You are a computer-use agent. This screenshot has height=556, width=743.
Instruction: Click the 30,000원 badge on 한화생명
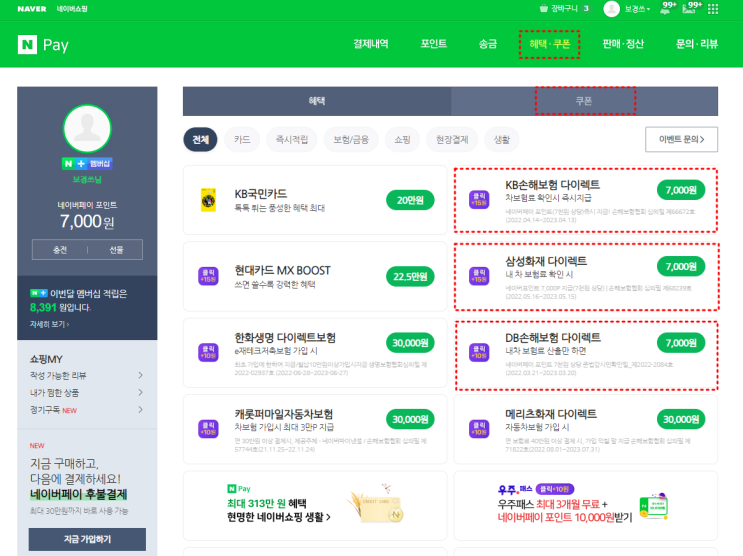click(410, 343)
